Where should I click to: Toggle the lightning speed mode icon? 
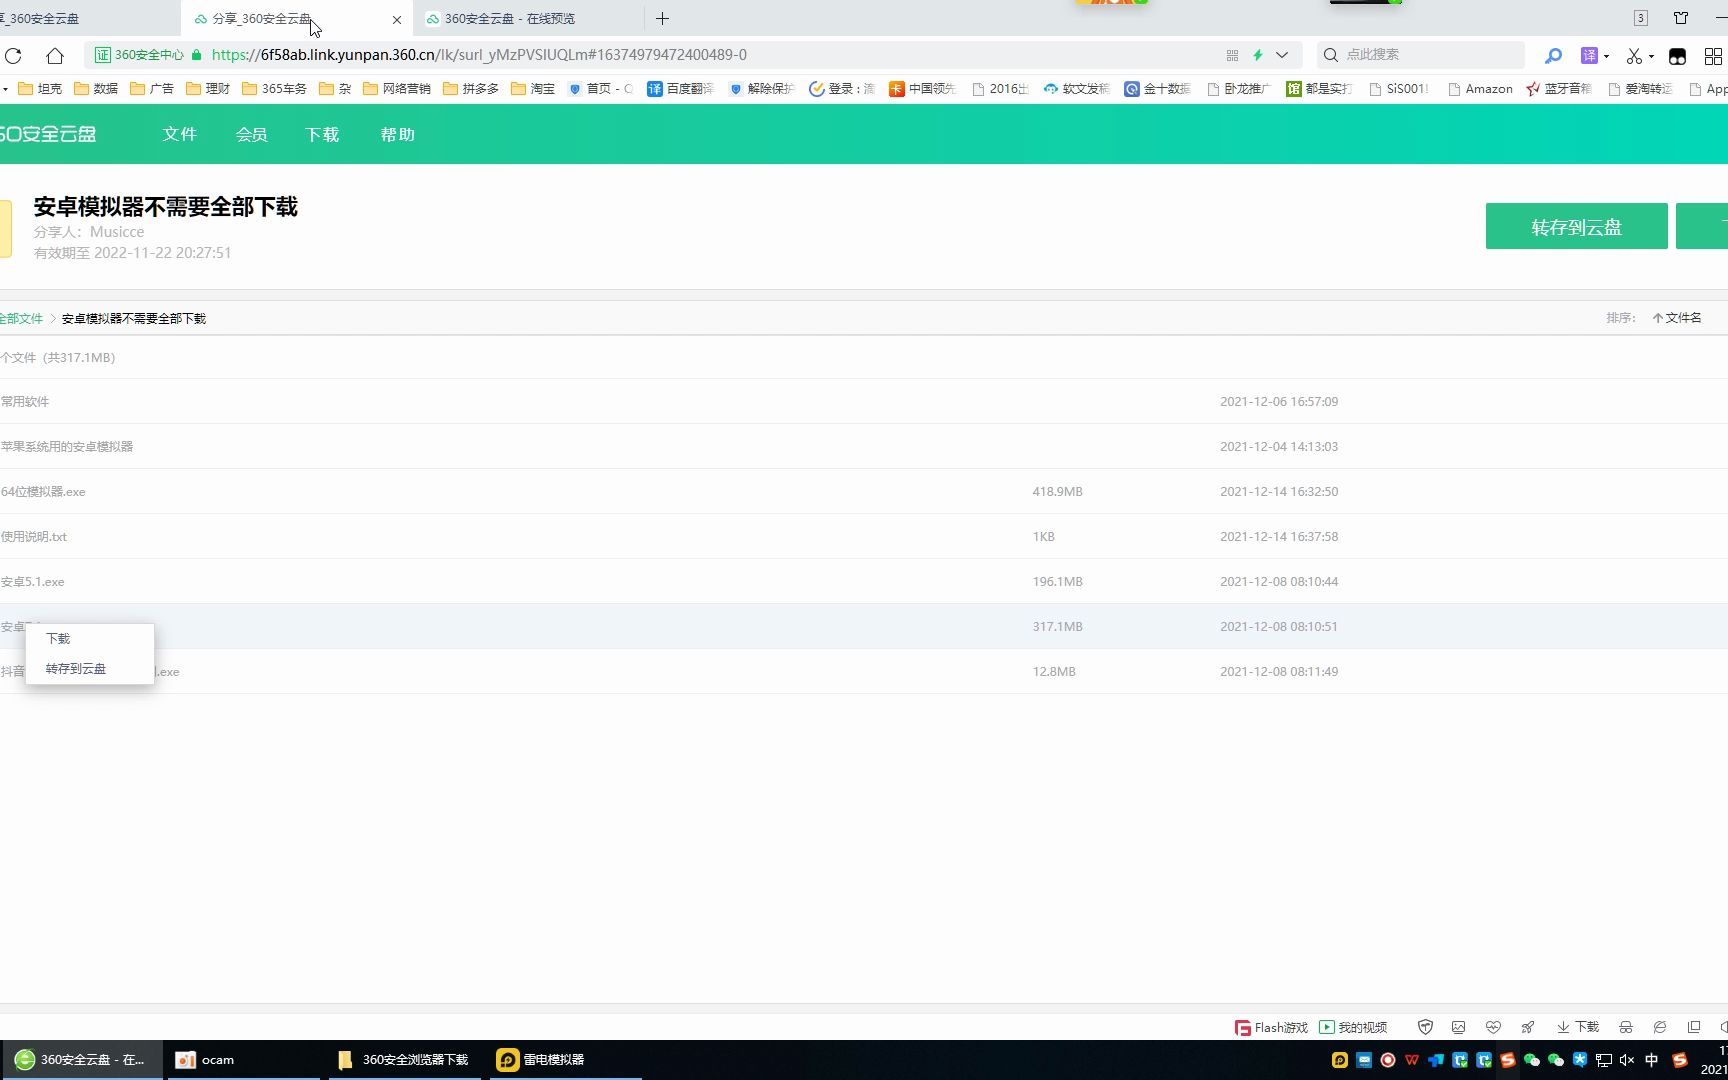tap(1258, 55)
